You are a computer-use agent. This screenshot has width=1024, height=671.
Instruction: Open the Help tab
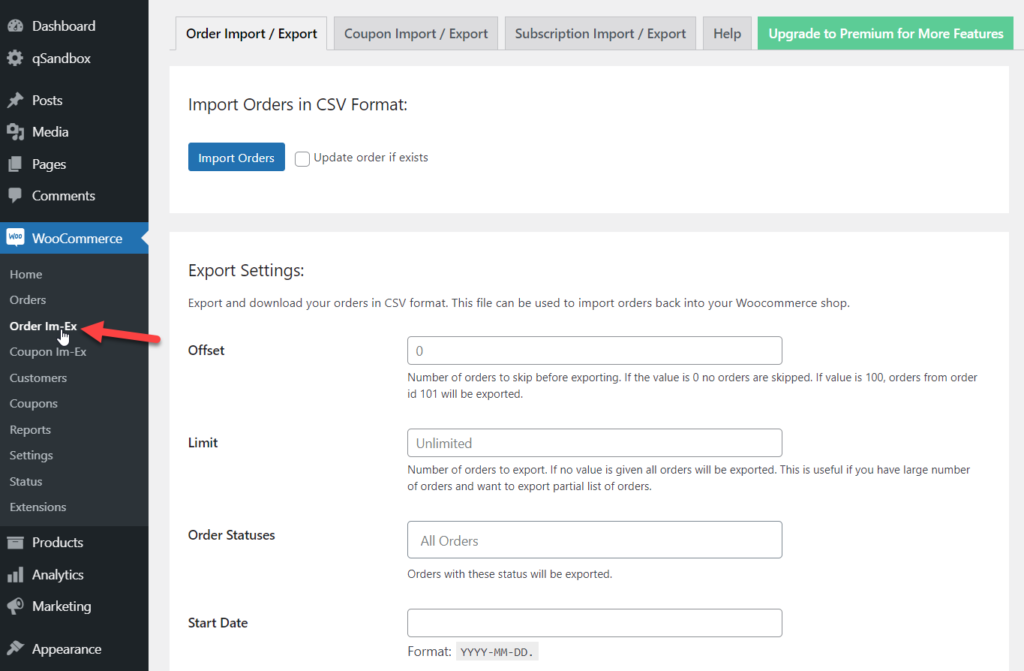(727, 33)
